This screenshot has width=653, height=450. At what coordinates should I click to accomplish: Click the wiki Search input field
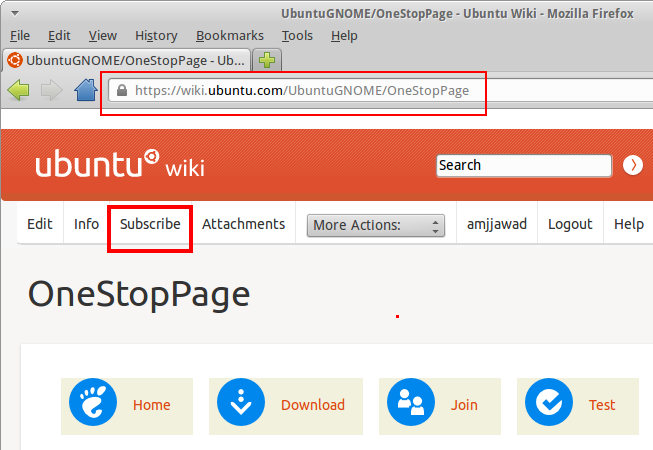(x=524, y=166)
